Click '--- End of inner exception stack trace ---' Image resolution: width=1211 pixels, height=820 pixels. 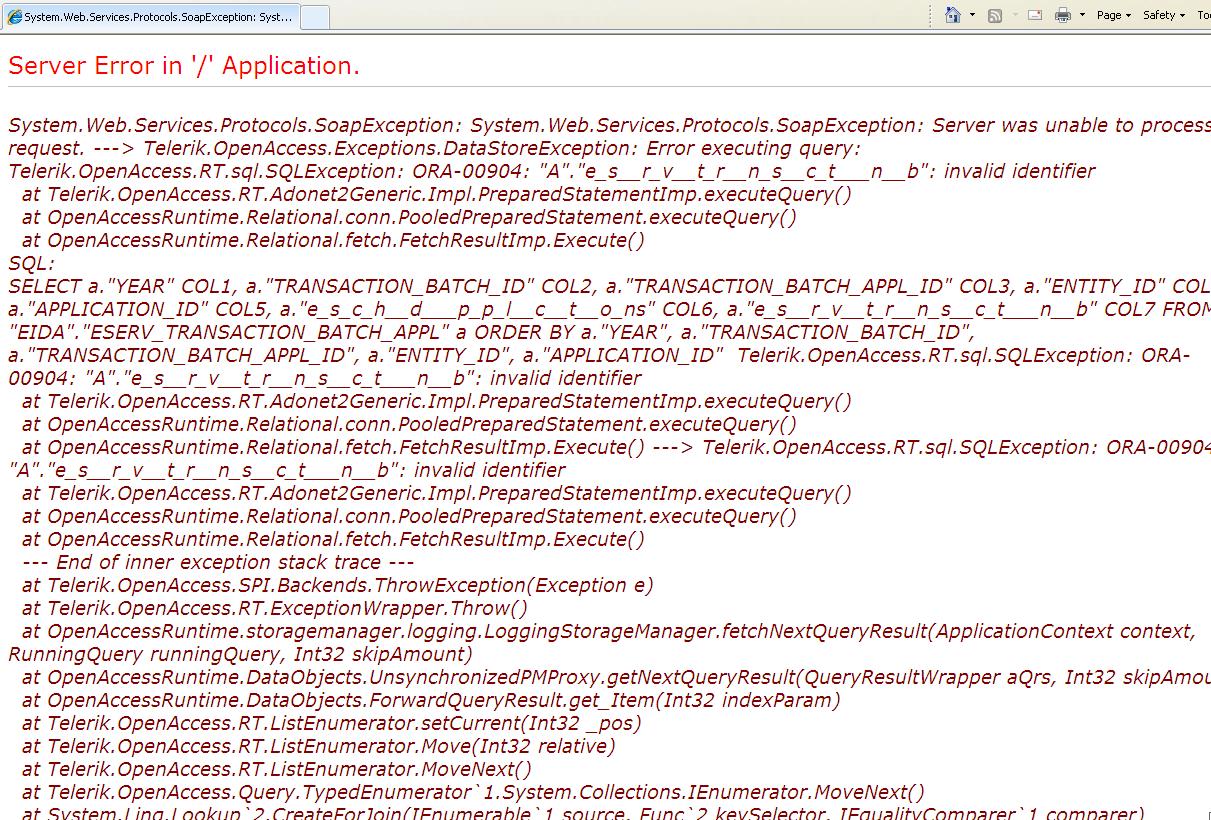[x=218, y=562]
